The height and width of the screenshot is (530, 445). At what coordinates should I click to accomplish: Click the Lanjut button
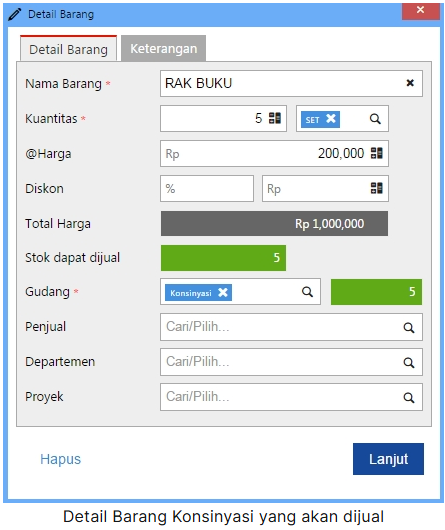[388, 459]
